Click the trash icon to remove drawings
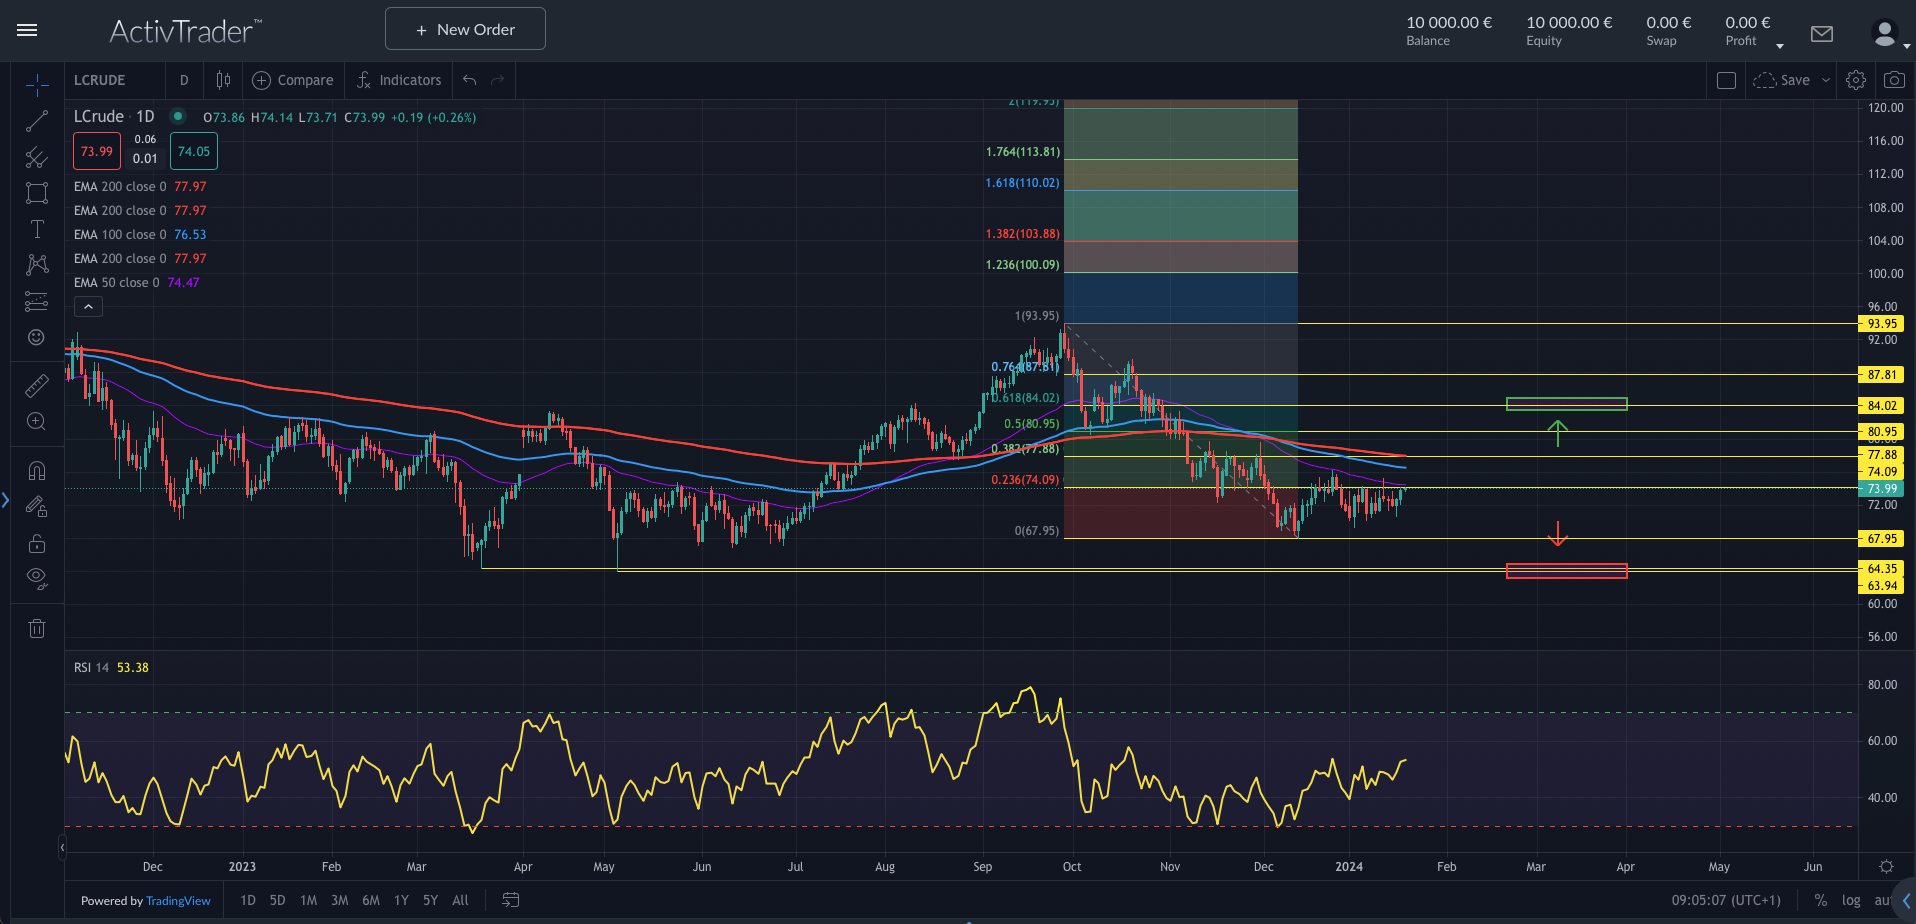This screenshot has width=1916, height=924. (x=37, y=628)
